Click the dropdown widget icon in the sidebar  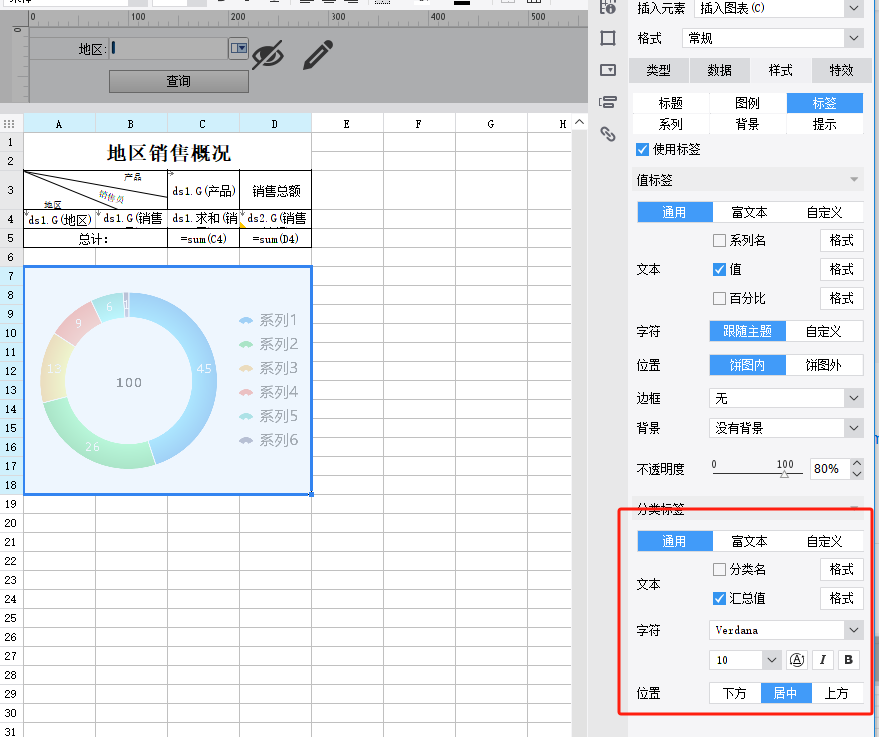coord(607,70)
